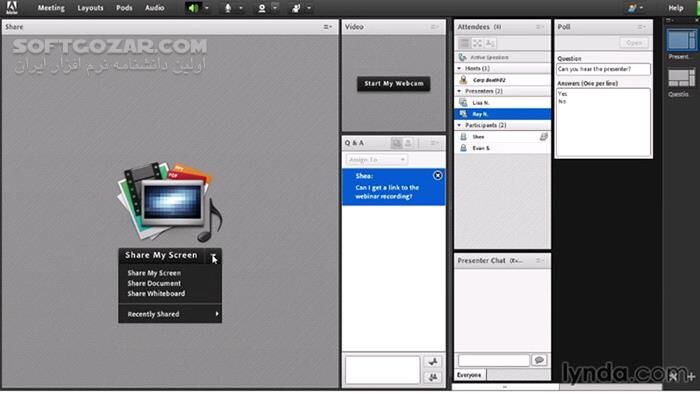The width and height of the screenshot is (700, 394).
Task: Click the Poll Open button
Action: tap(634, 43)
